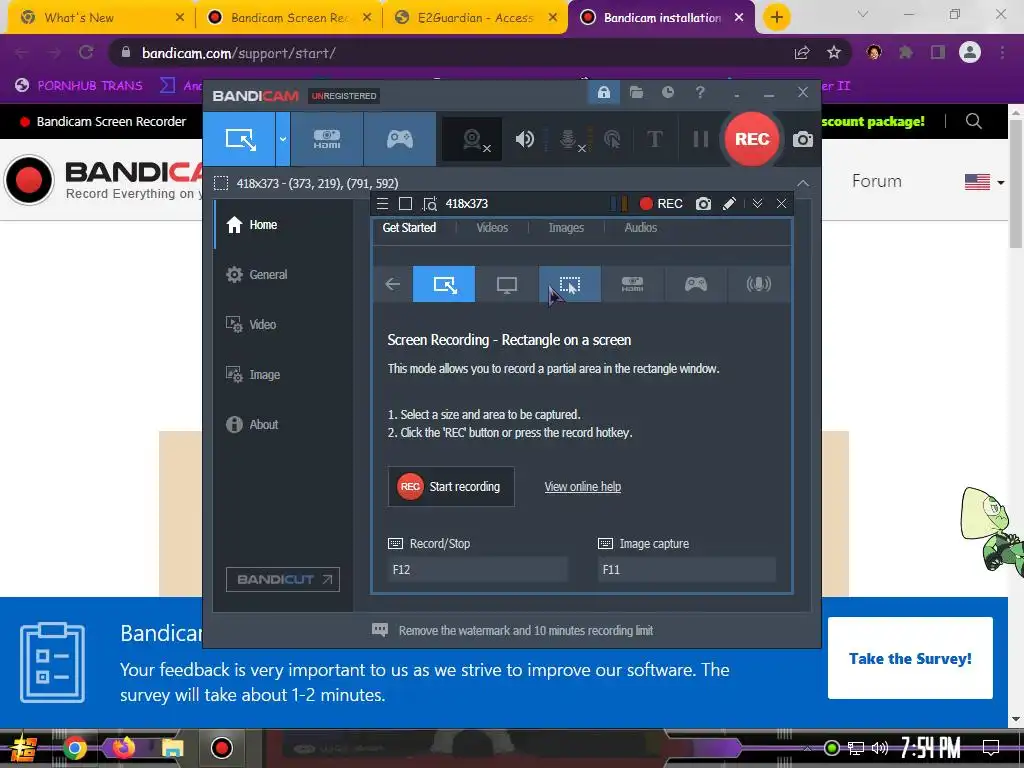Image resolution: width=1024 pixels, height=768 pixels.
Task: Open the rectangle window hamburger menu
Action: click(x=383, y=204)
